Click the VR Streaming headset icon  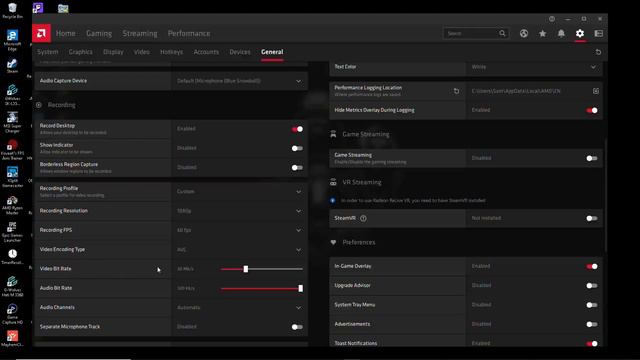pos(333,182)
